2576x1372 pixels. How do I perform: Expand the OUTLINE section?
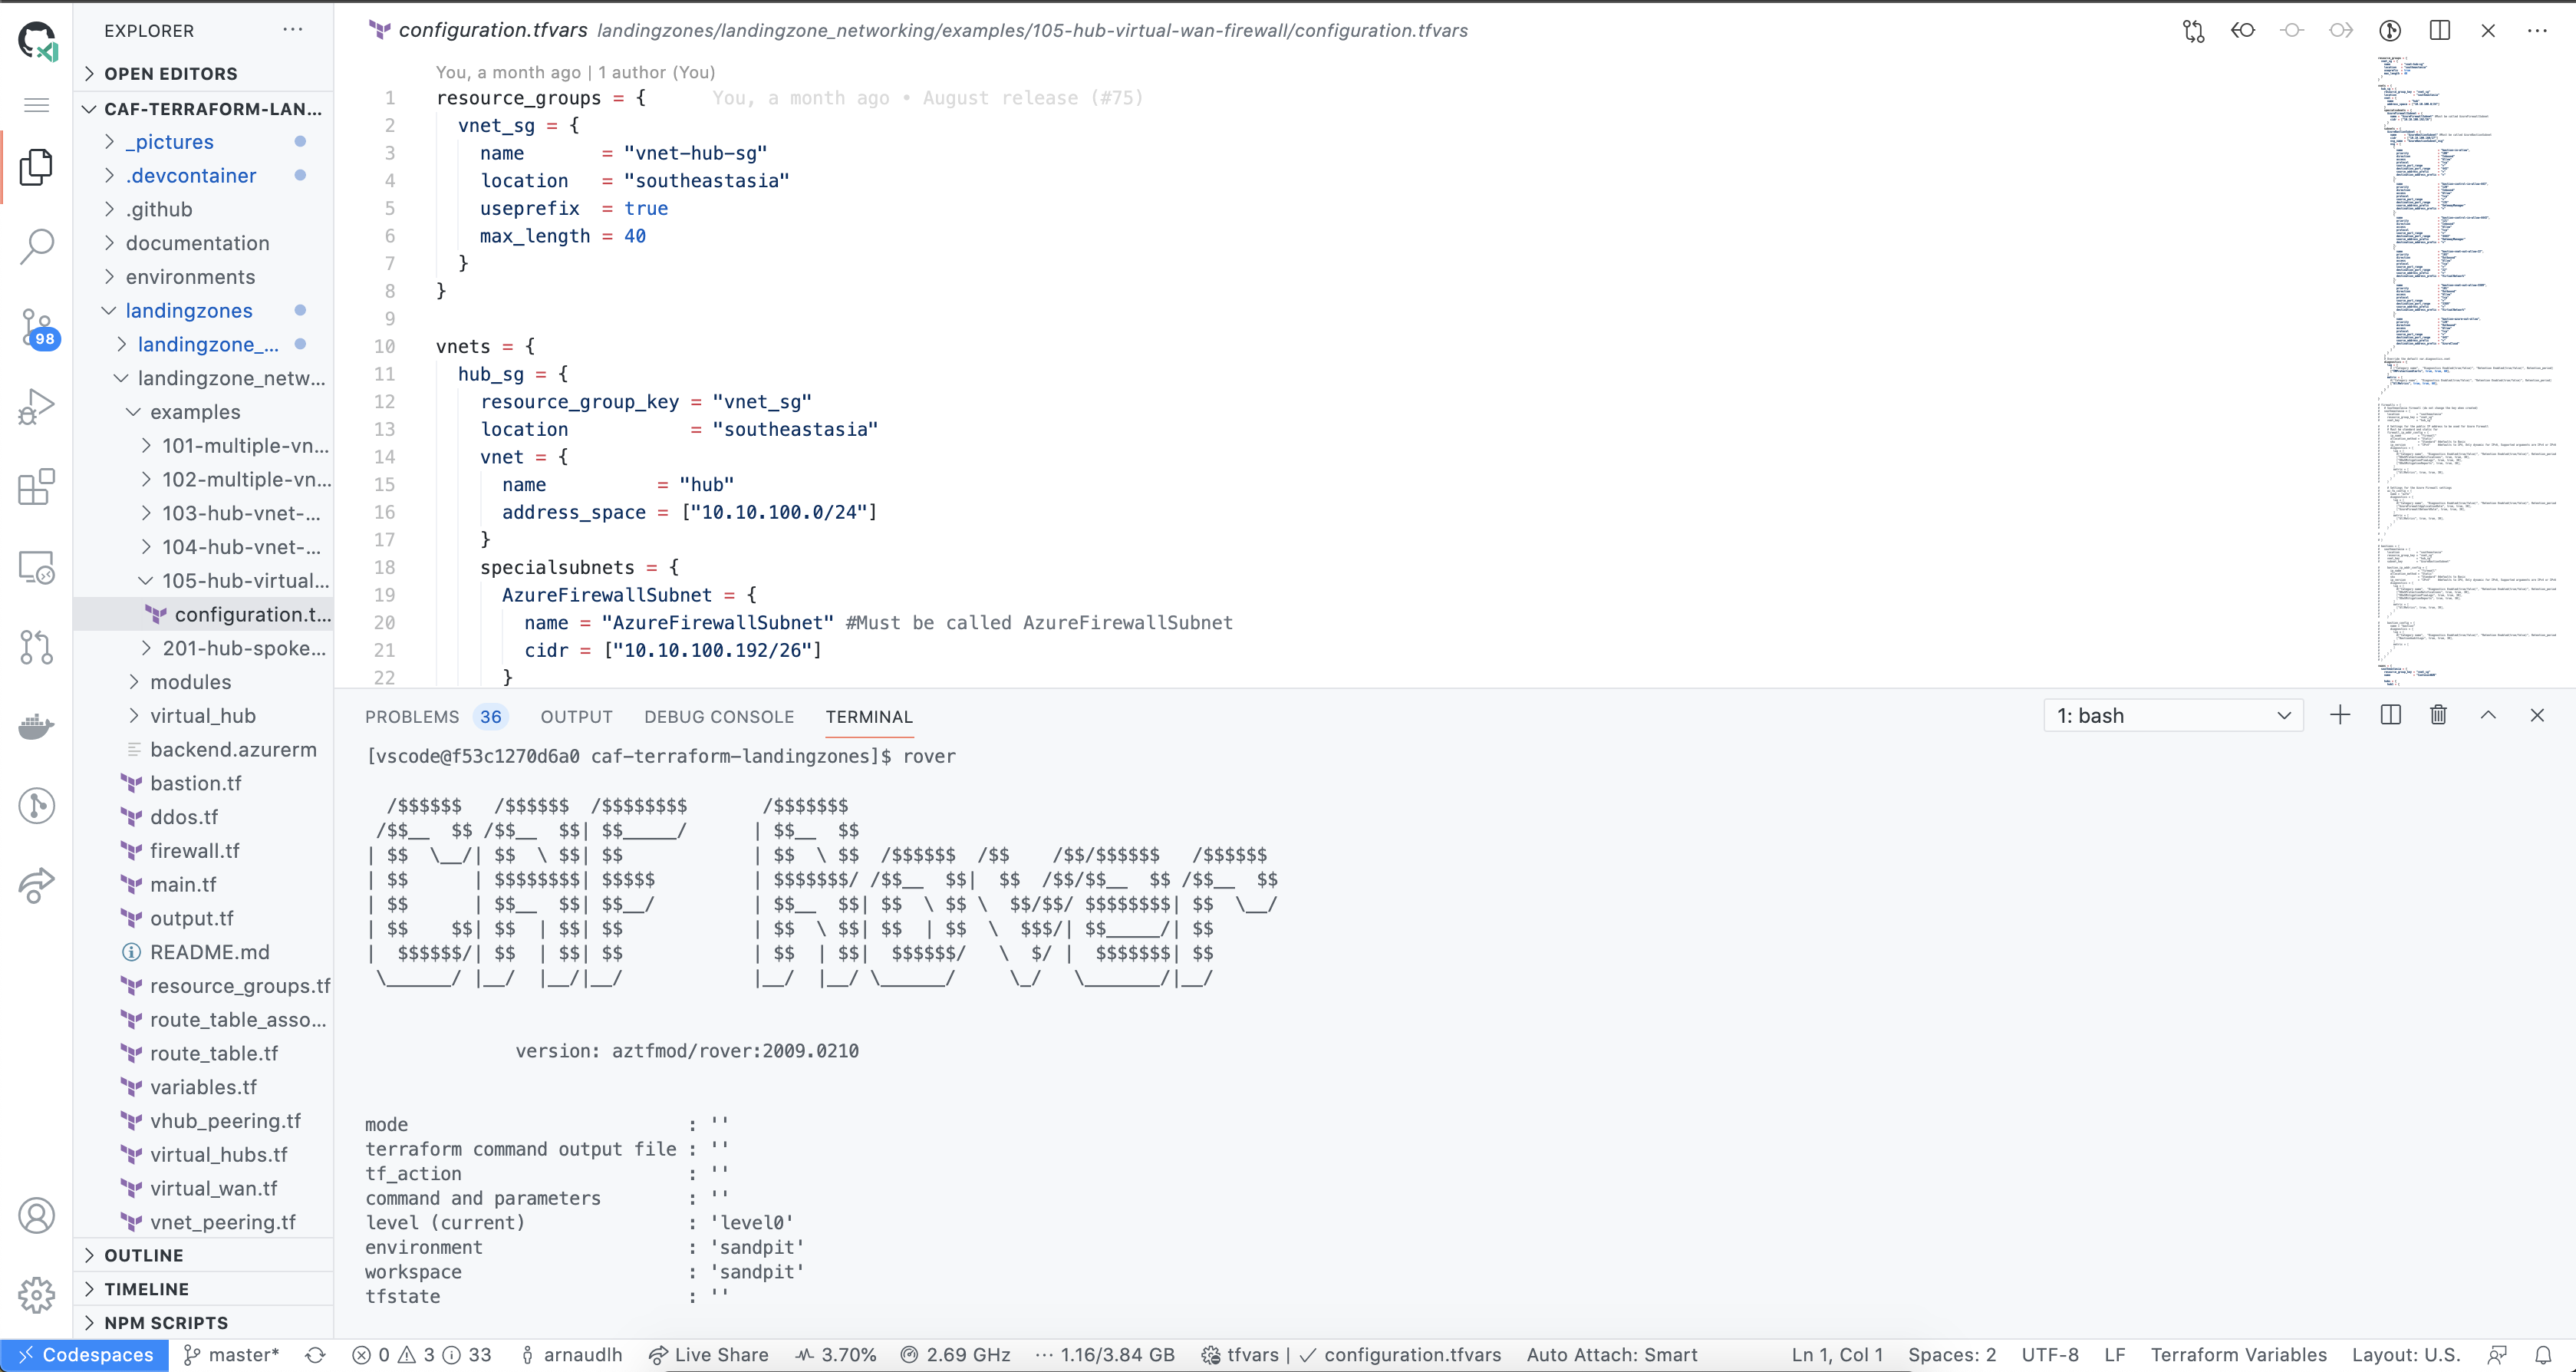(x=144, y=1255)
